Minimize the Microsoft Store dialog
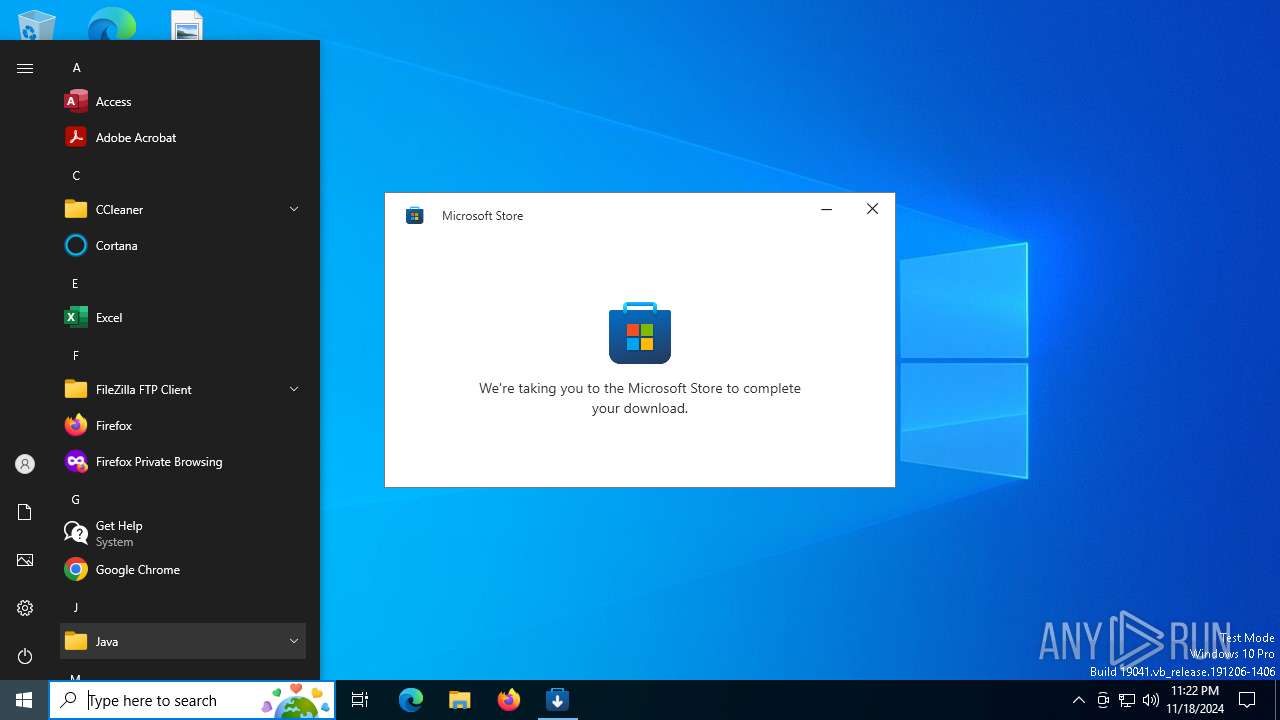The width and height of the screenshot is (1280, 720). pyautogui.click(x=826, y=209)
